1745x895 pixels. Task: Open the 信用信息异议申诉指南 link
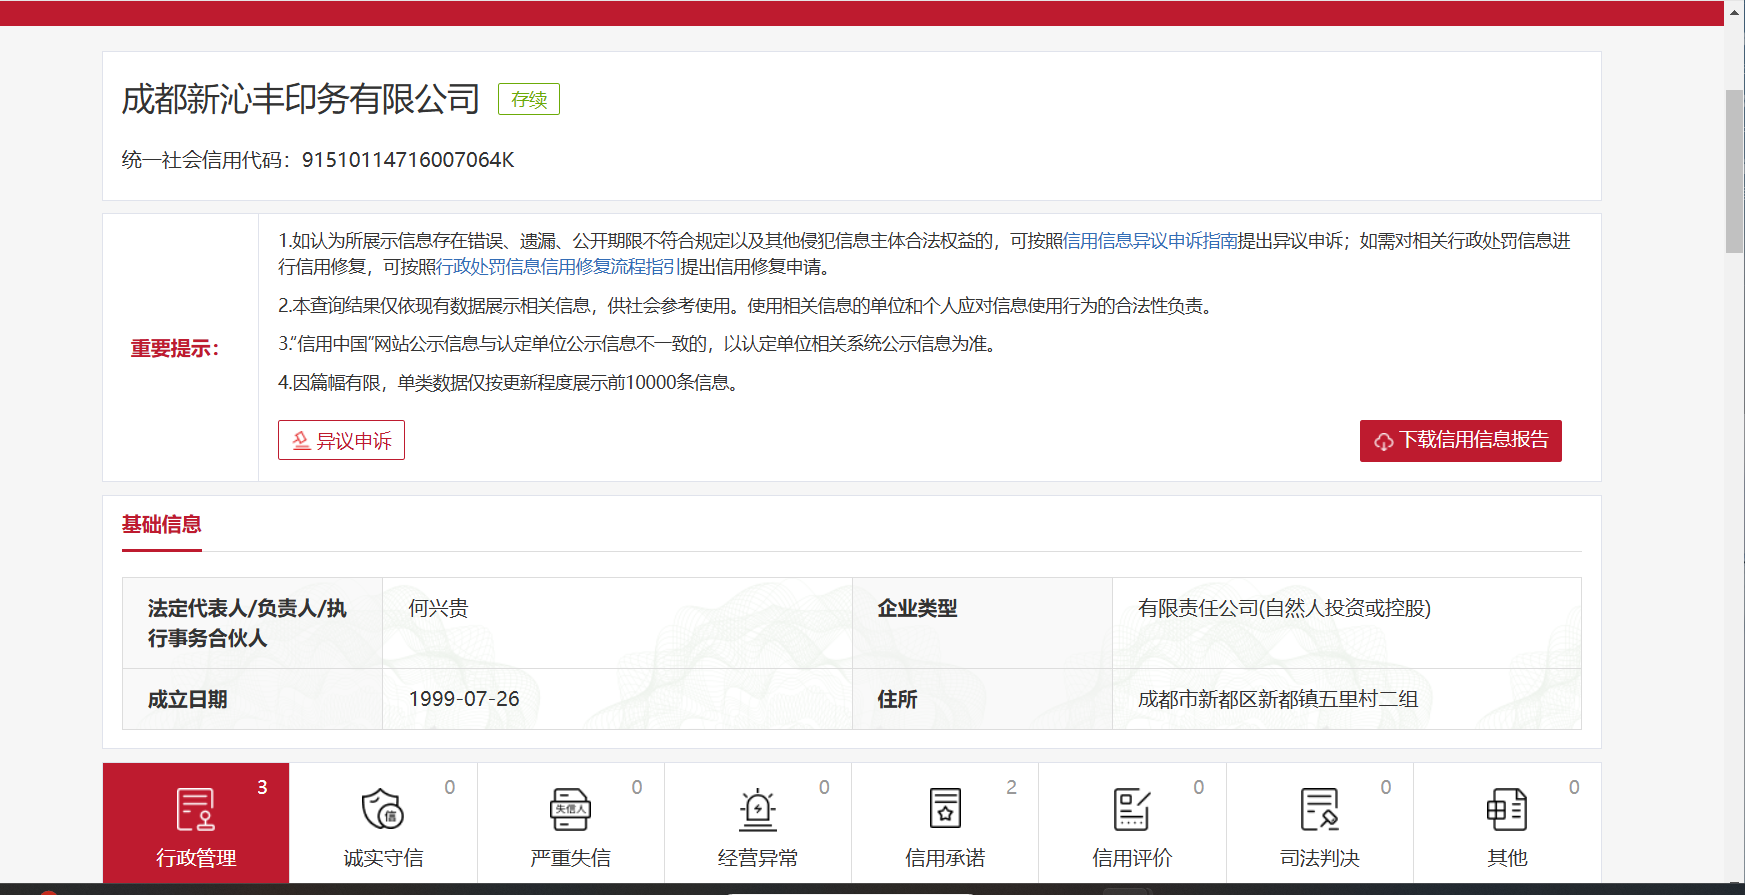tap(1150, 241)
